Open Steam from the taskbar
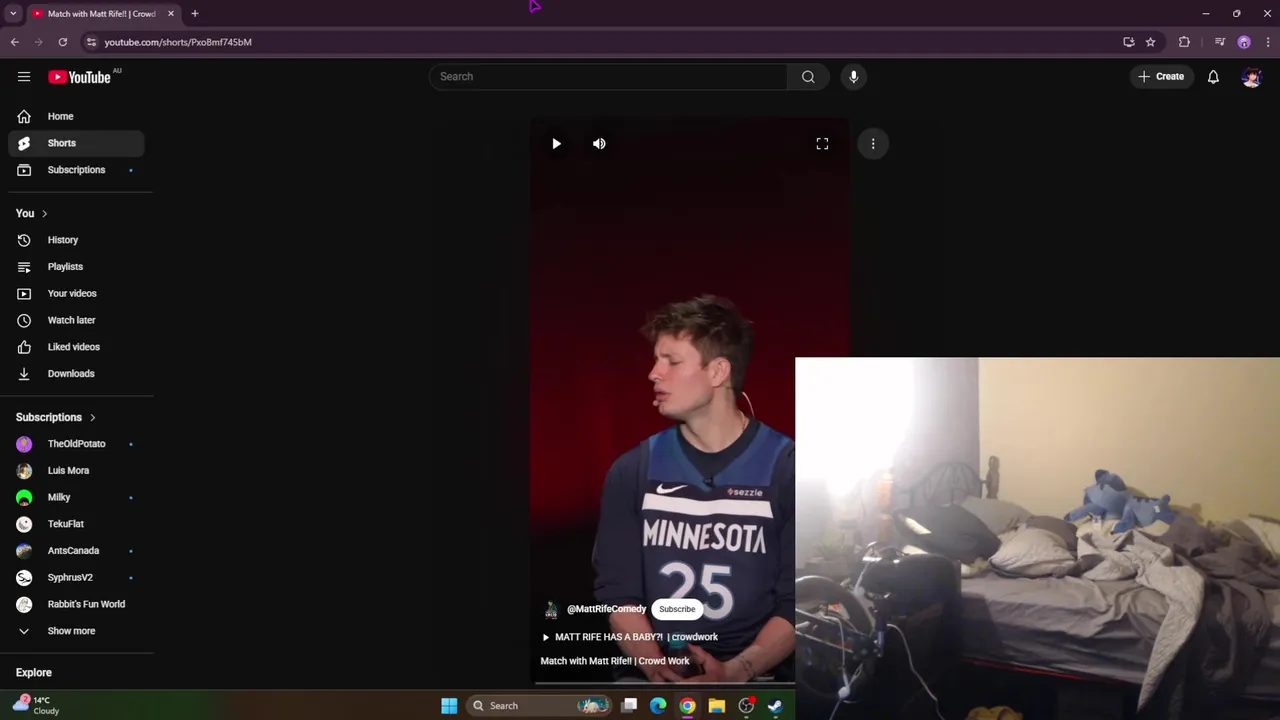The width and height of the screenshot is (1280, 720). tap(775, 706)
